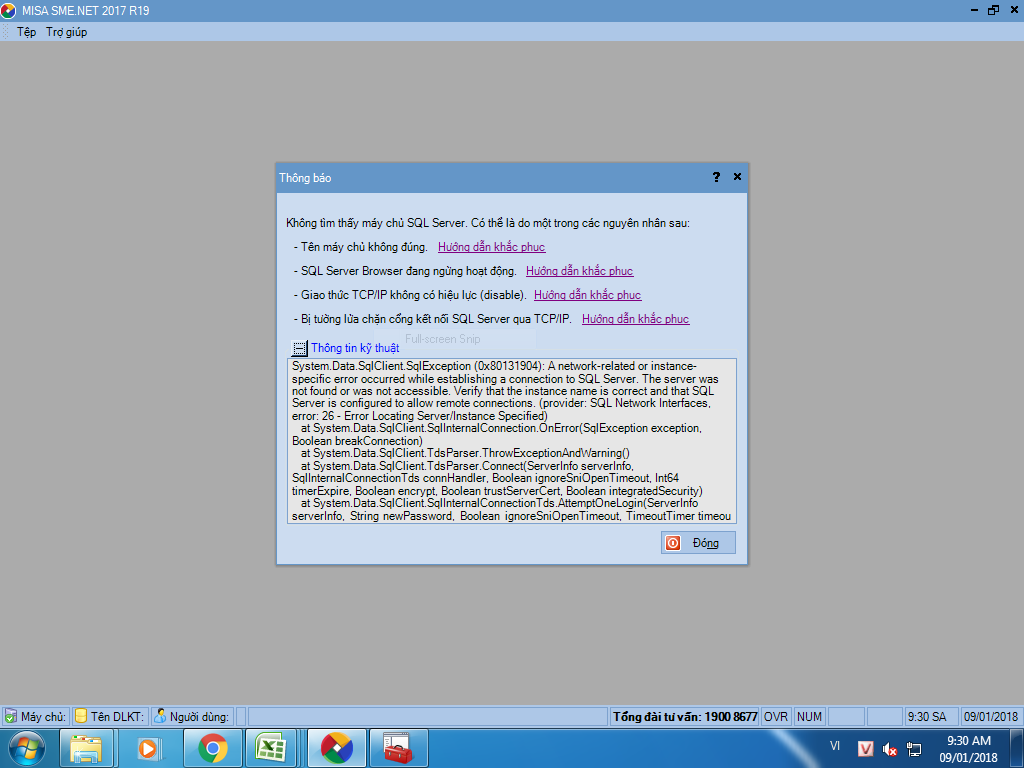
Task: Open the red toolbox taskbar application
Action: pos(398,748)
